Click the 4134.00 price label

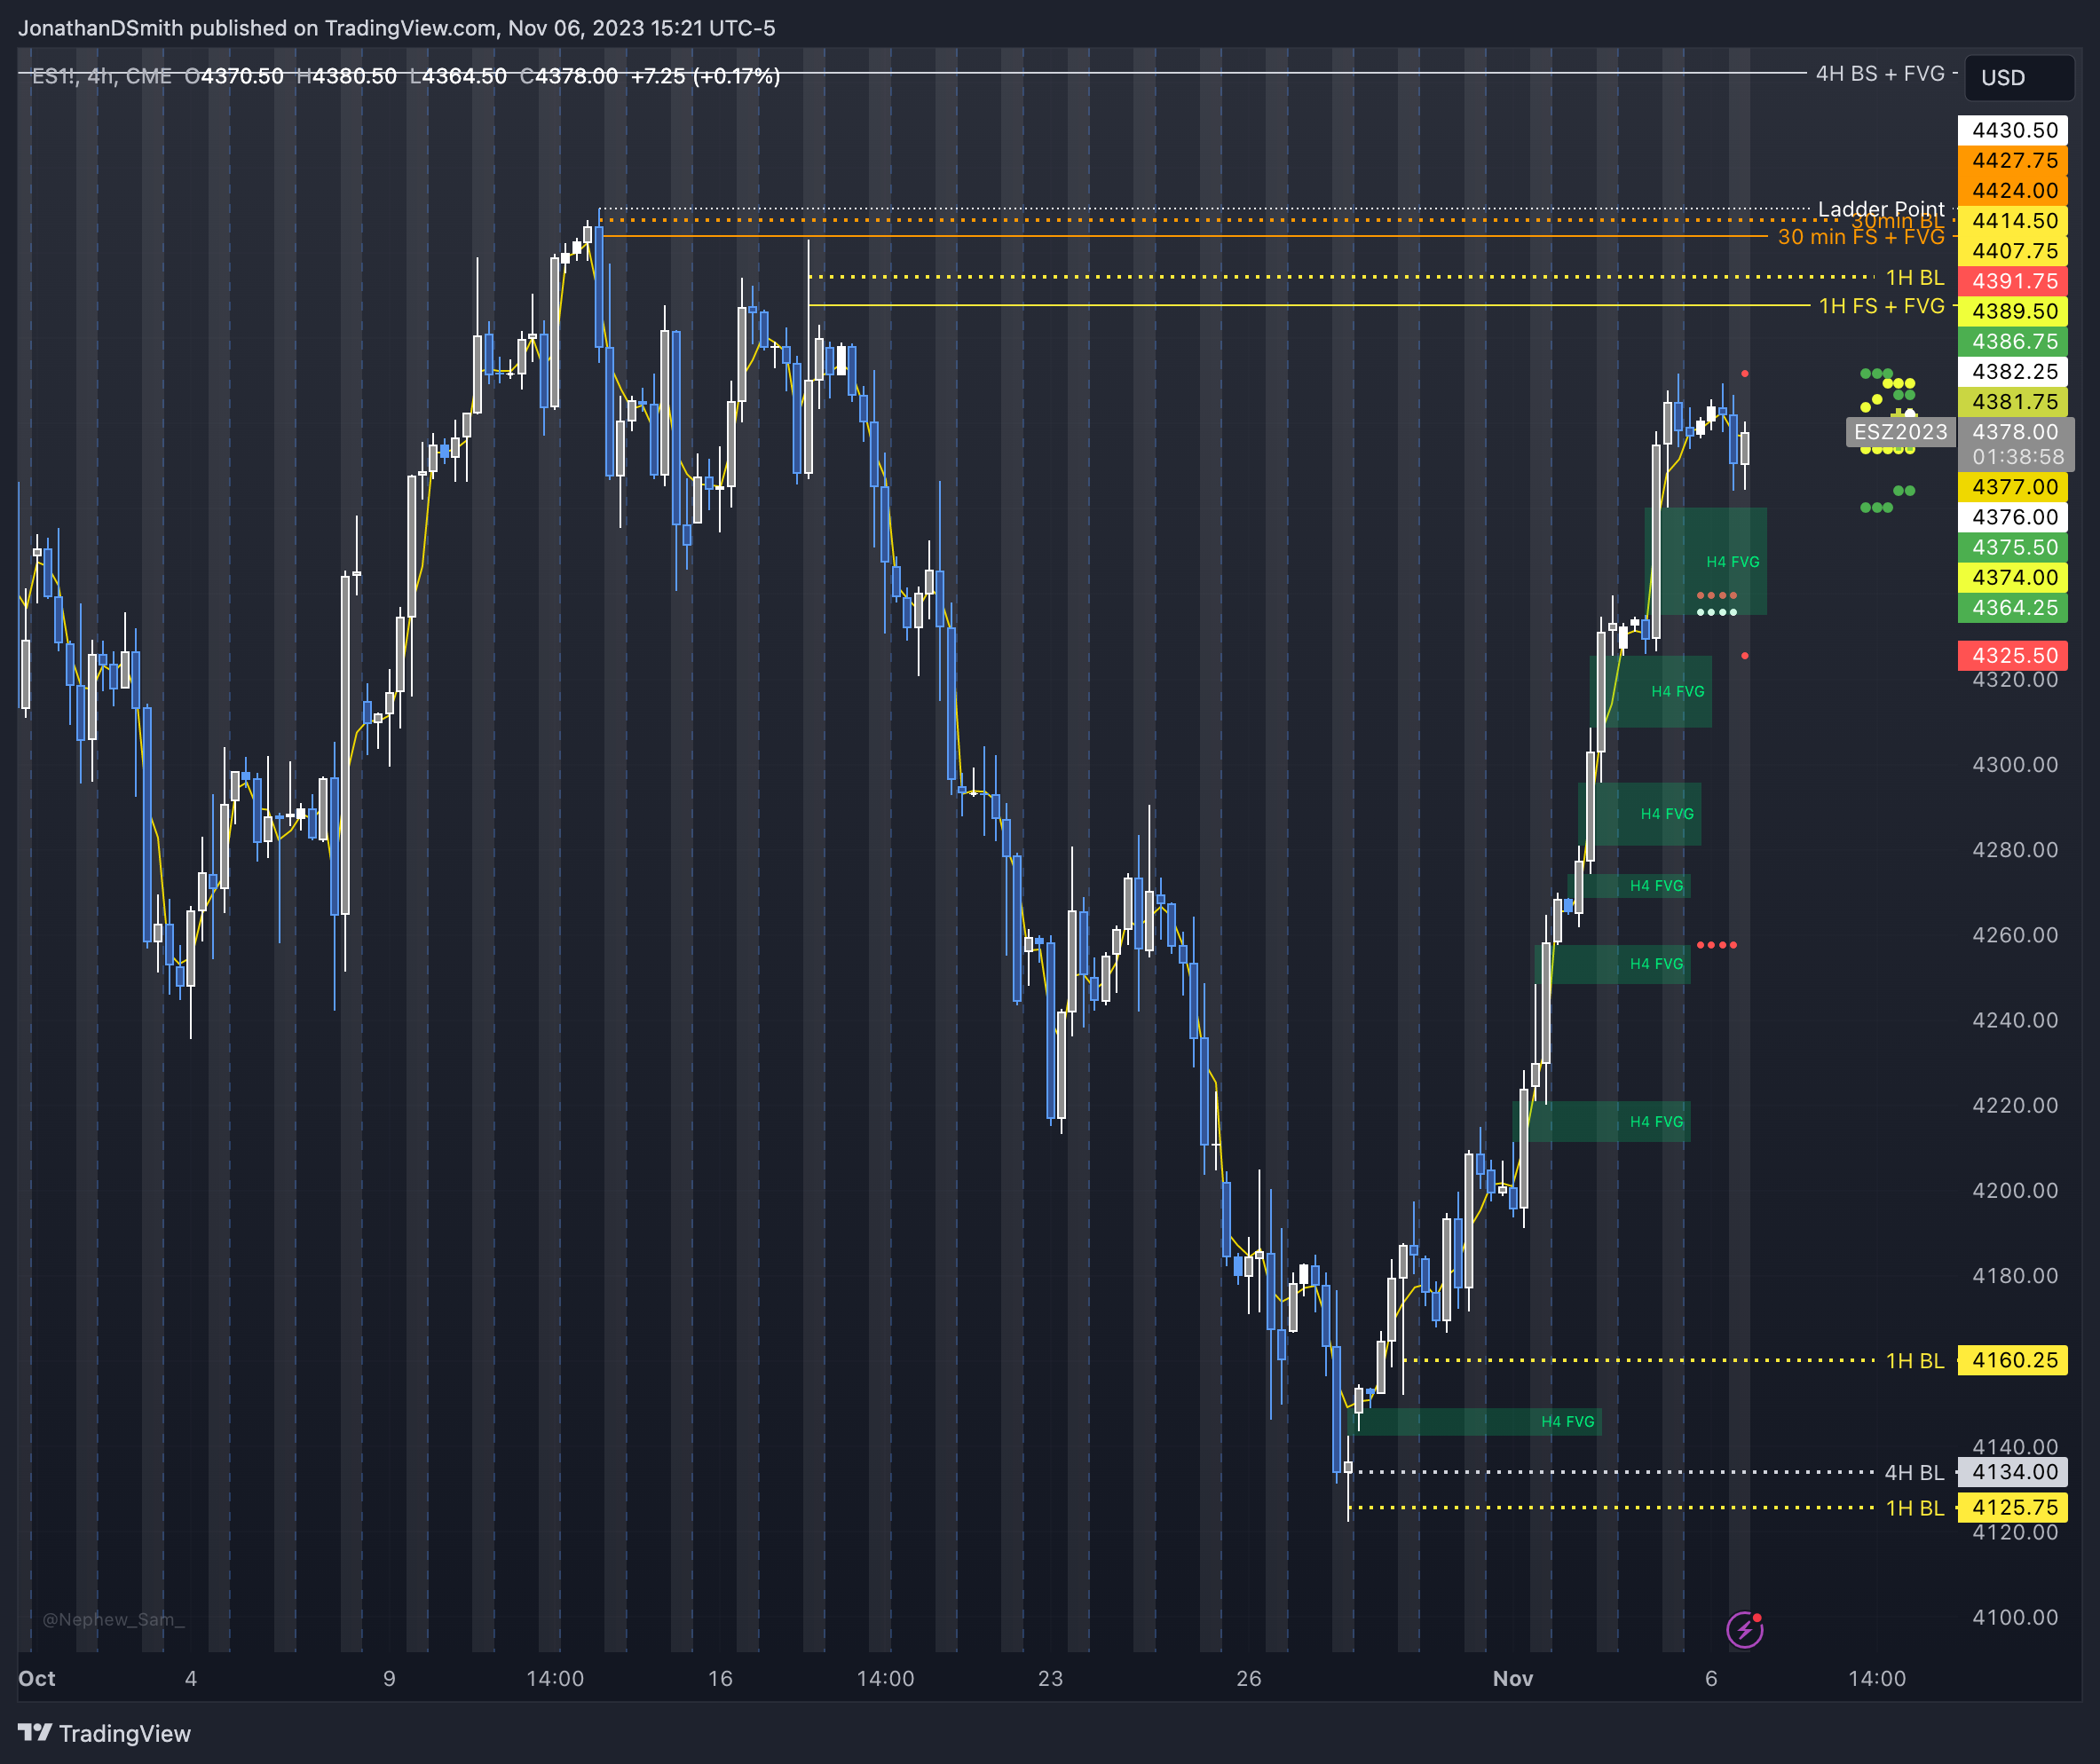[x=2012, y=1472]
